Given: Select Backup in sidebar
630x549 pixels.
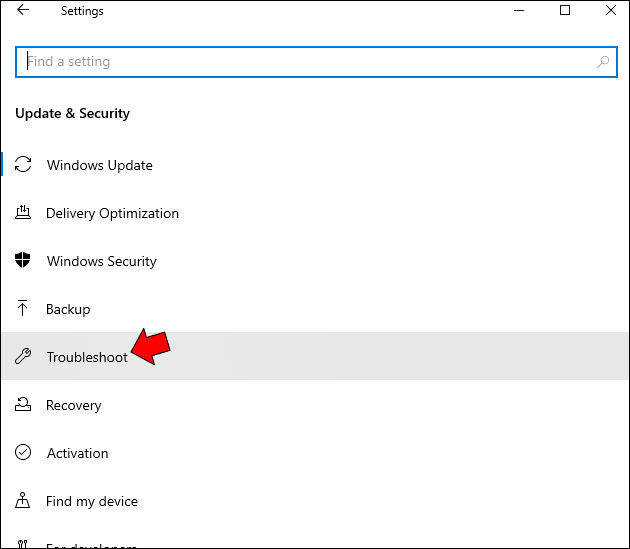Looking at the screenshot, I should point(68,309).
